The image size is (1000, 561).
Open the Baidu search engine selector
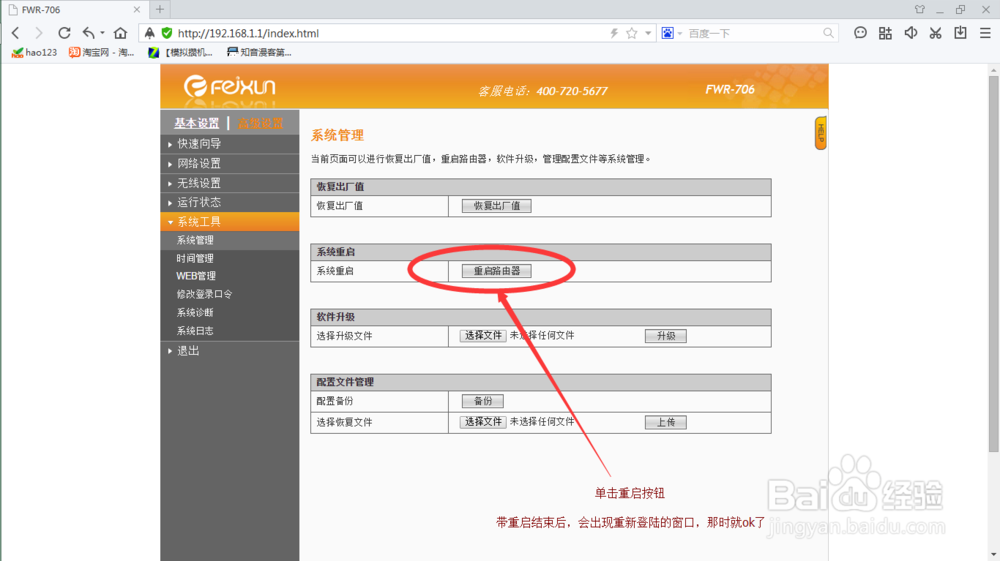pos(672,33)
